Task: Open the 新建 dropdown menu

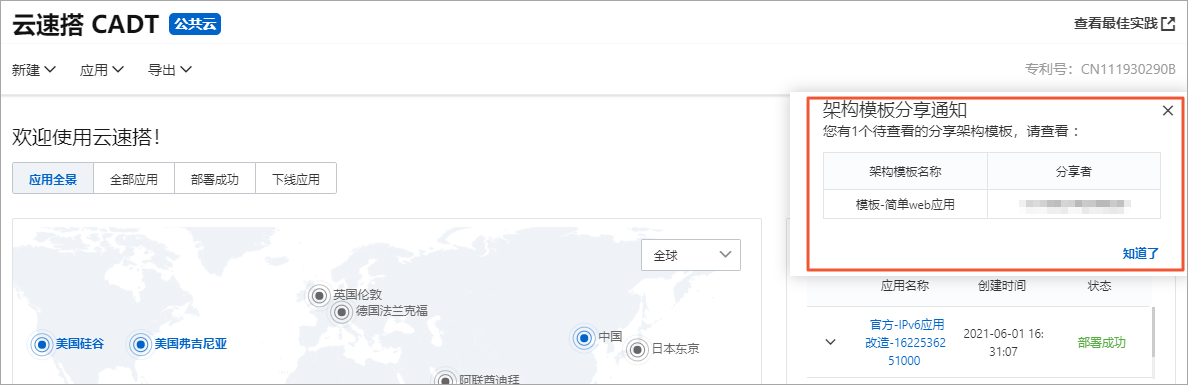Action: click(x=34, y=70)
